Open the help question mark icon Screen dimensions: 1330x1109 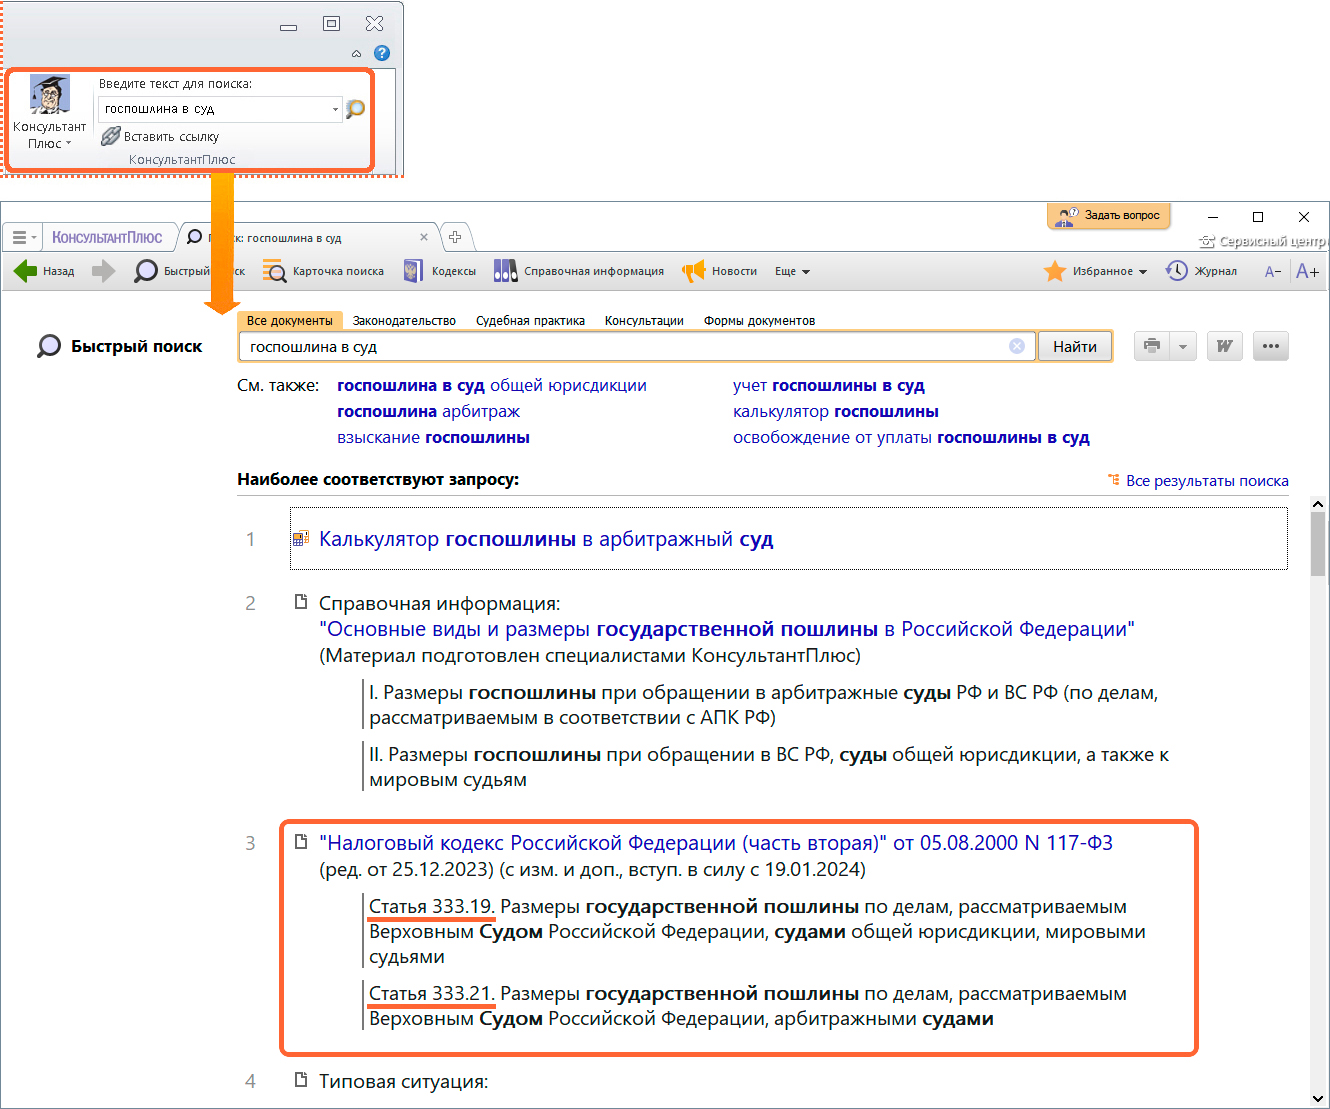tap(382, 53)
